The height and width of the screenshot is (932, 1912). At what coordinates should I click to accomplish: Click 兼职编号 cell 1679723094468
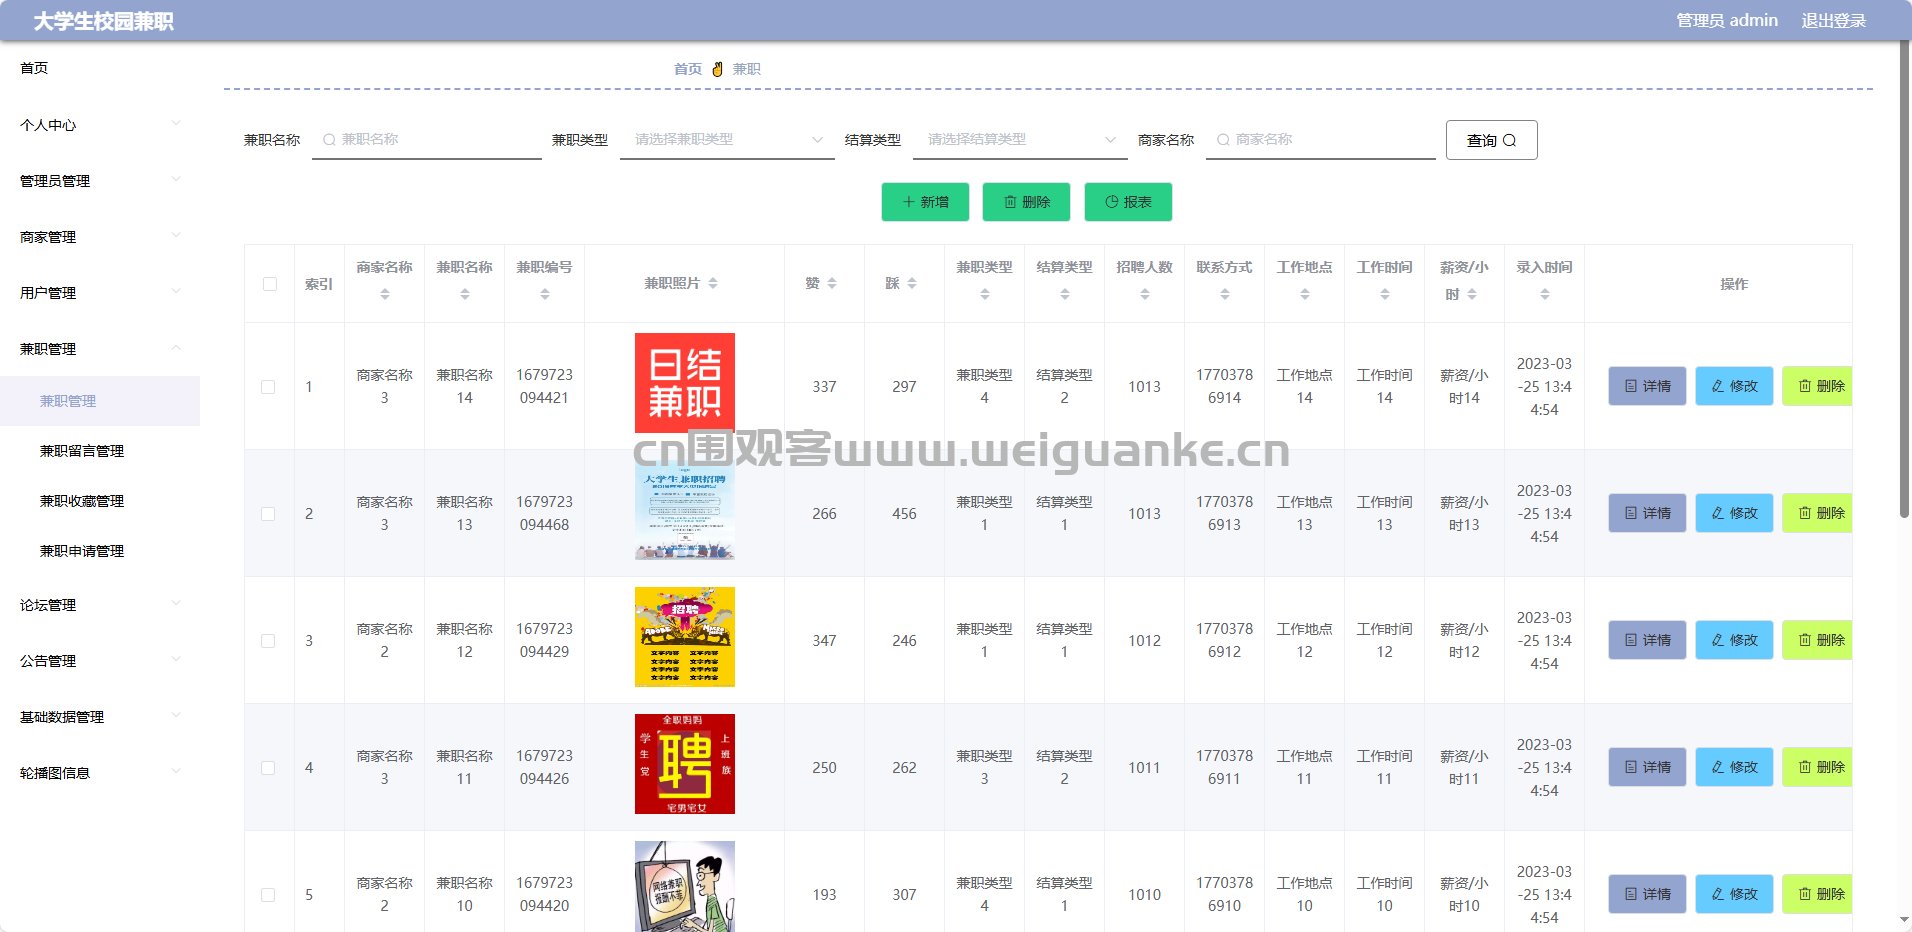pos(545,513)
